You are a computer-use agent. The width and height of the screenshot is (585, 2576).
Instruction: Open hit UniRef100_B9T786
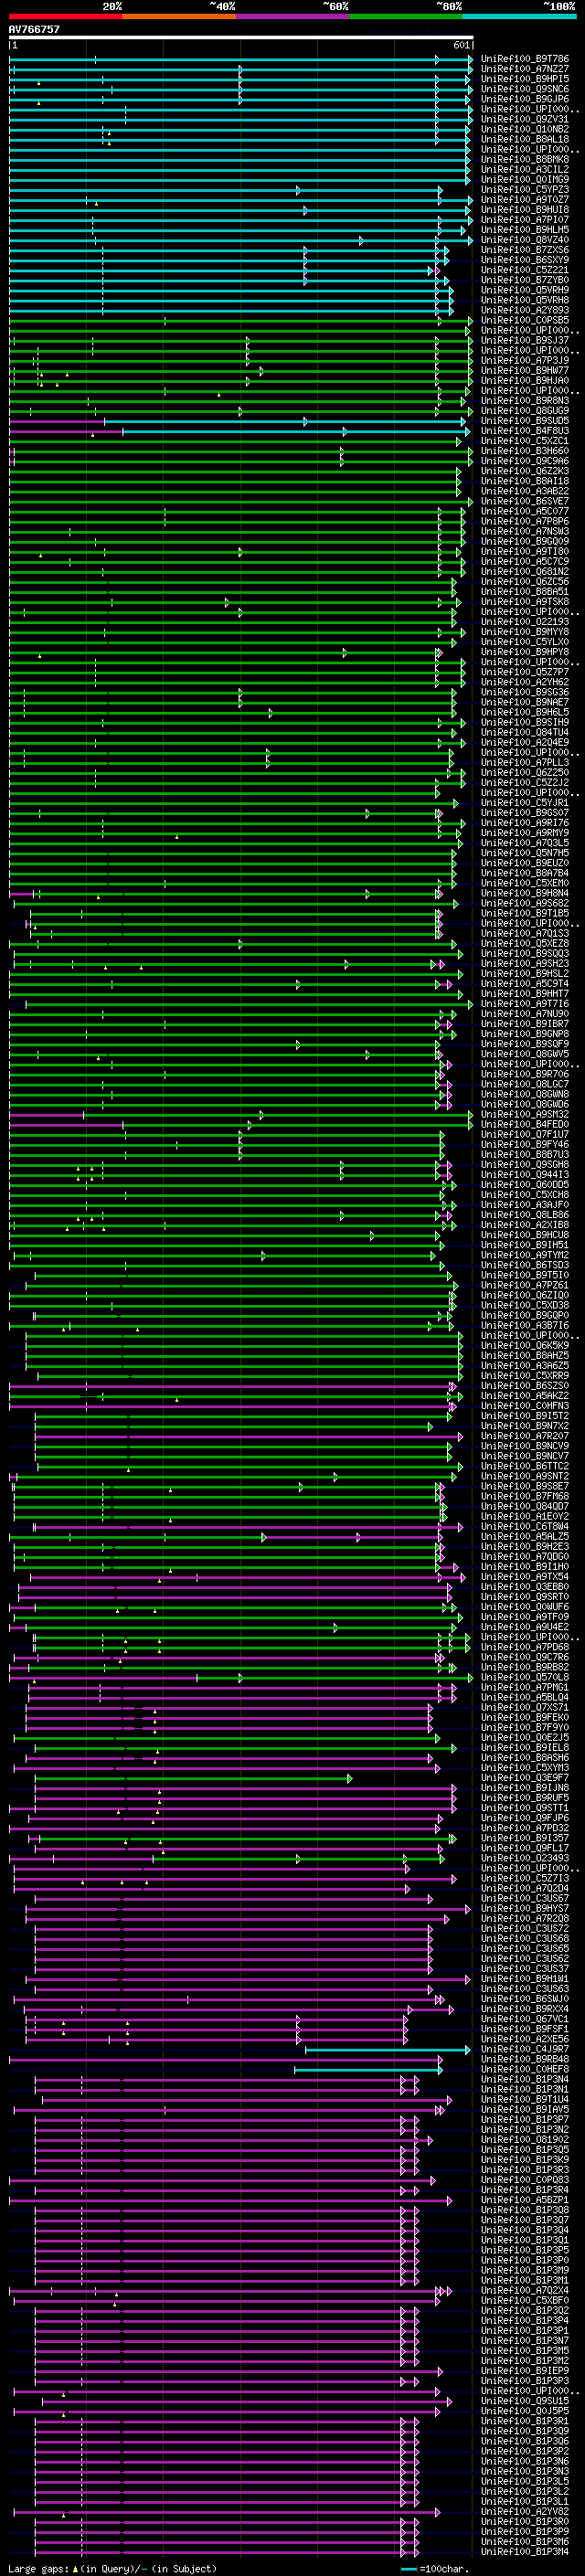tap(525, 59)
